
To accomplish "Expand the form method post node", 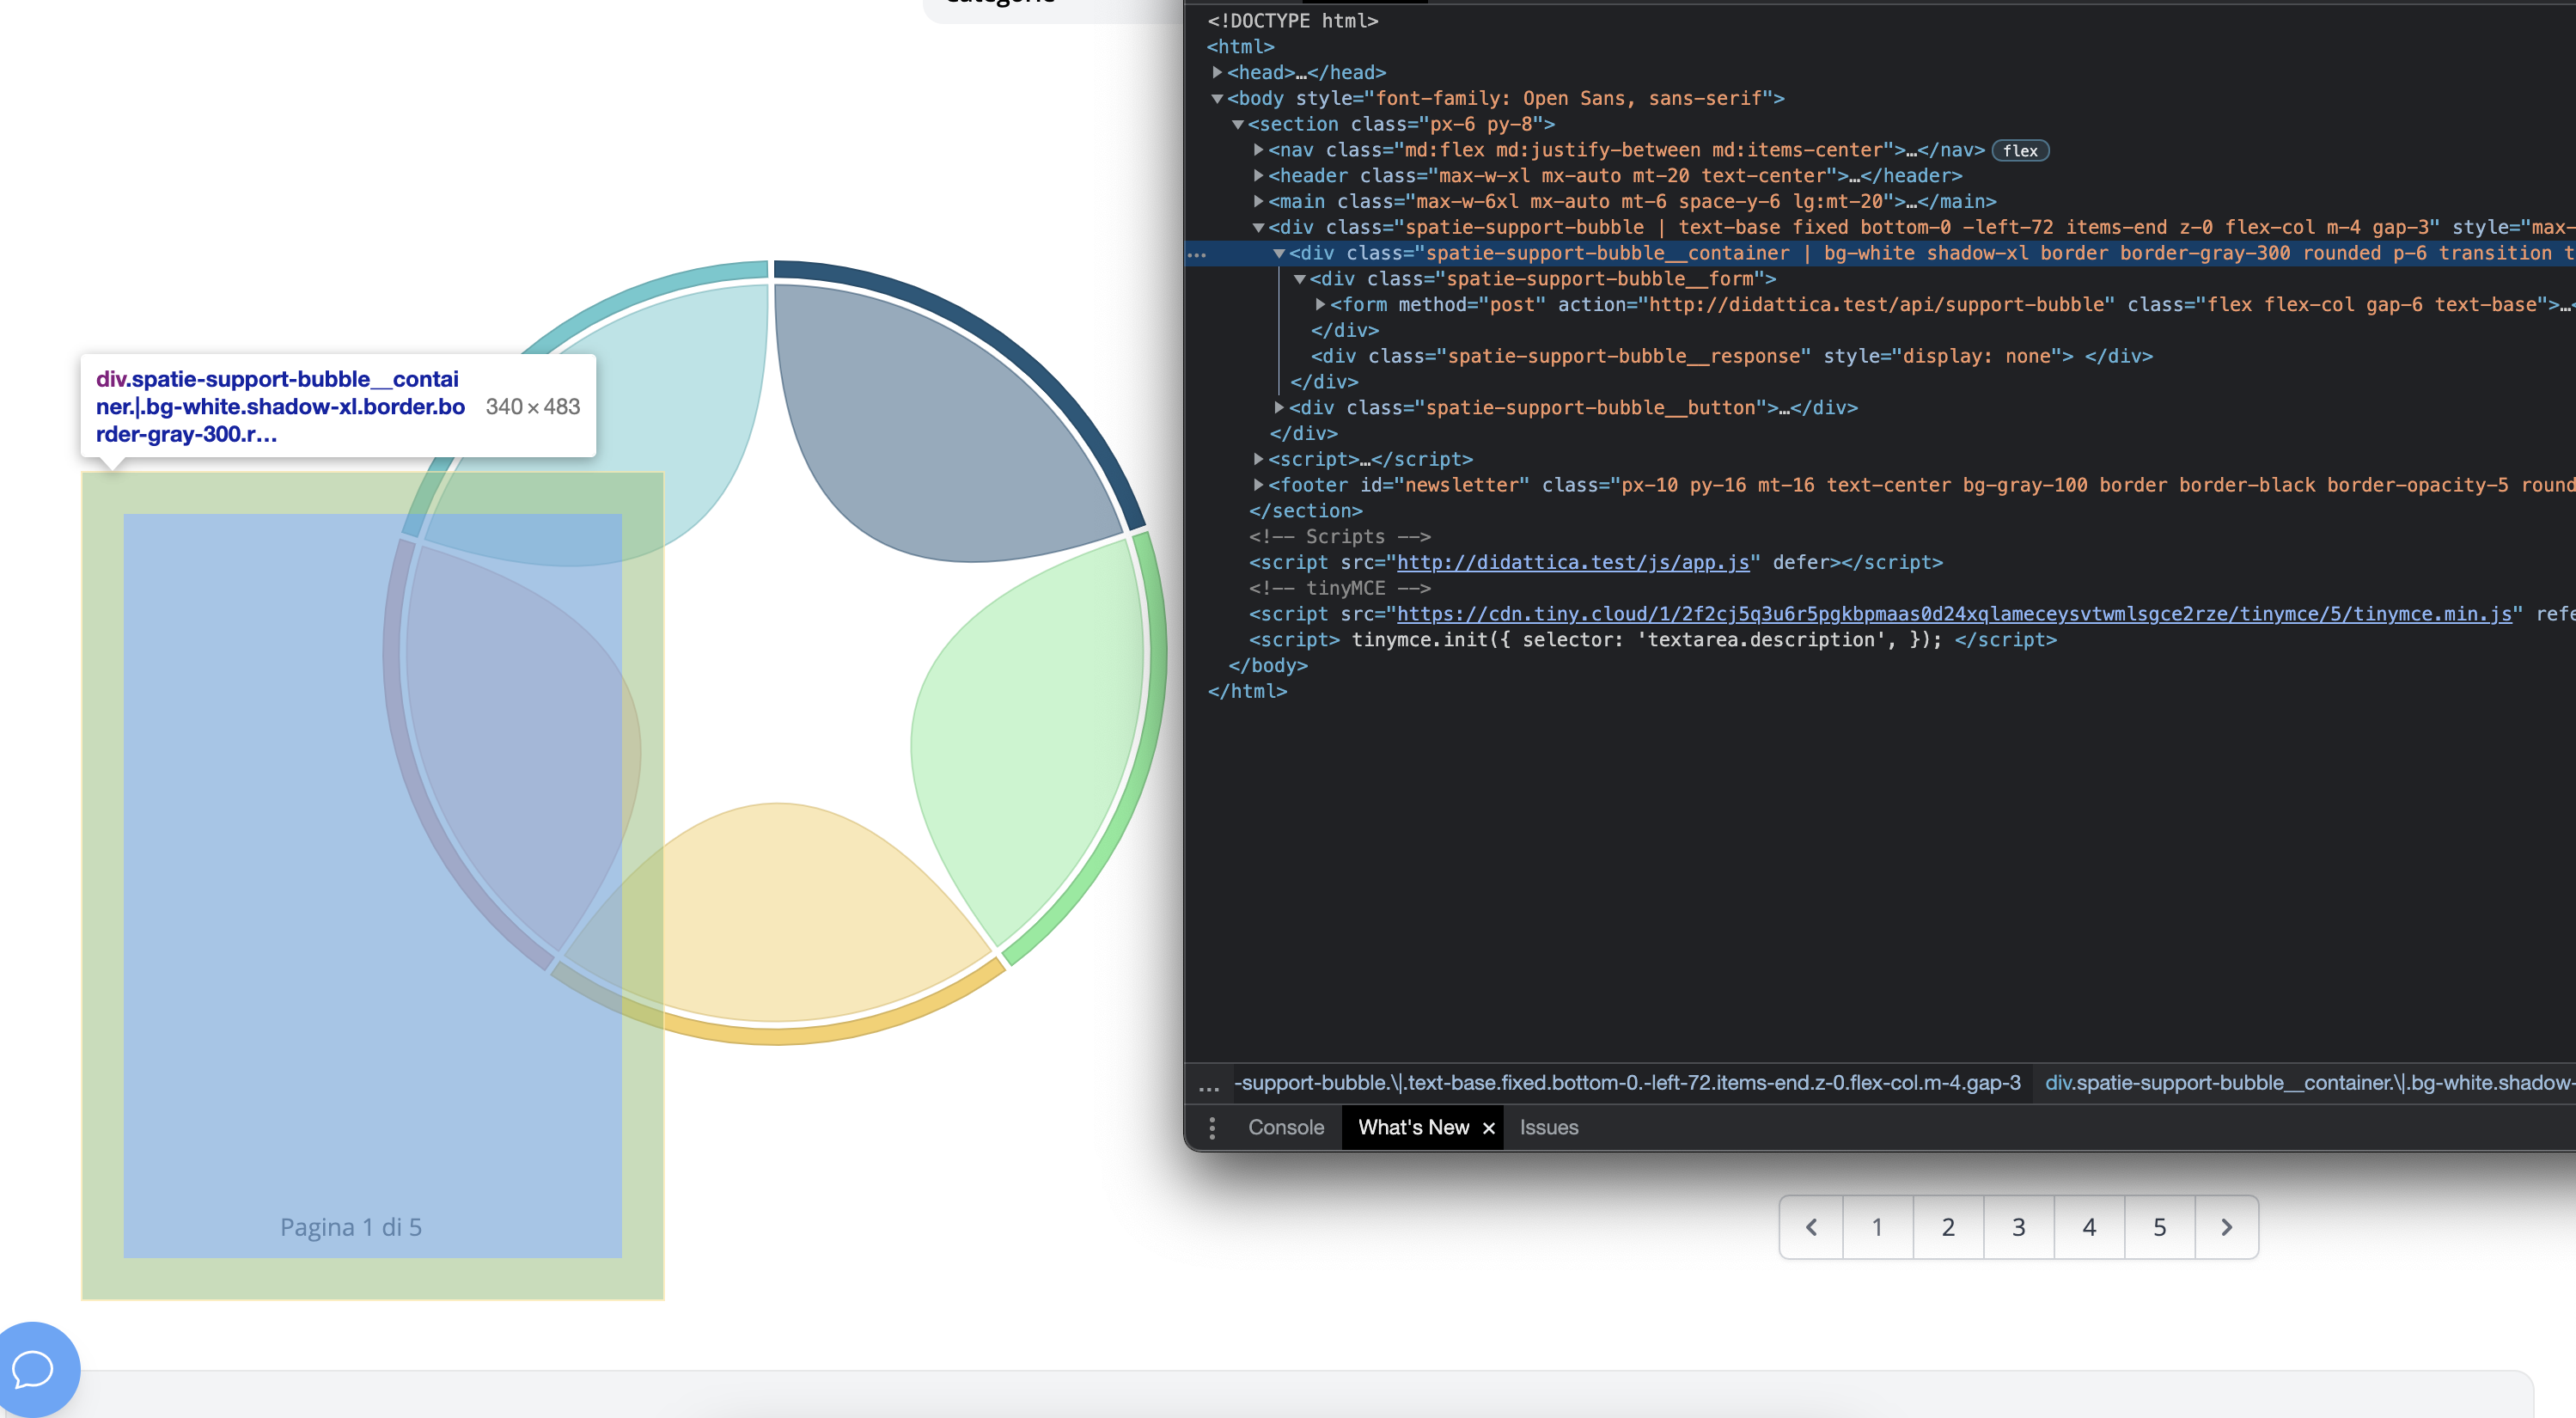I will [x=1321, y=305].
